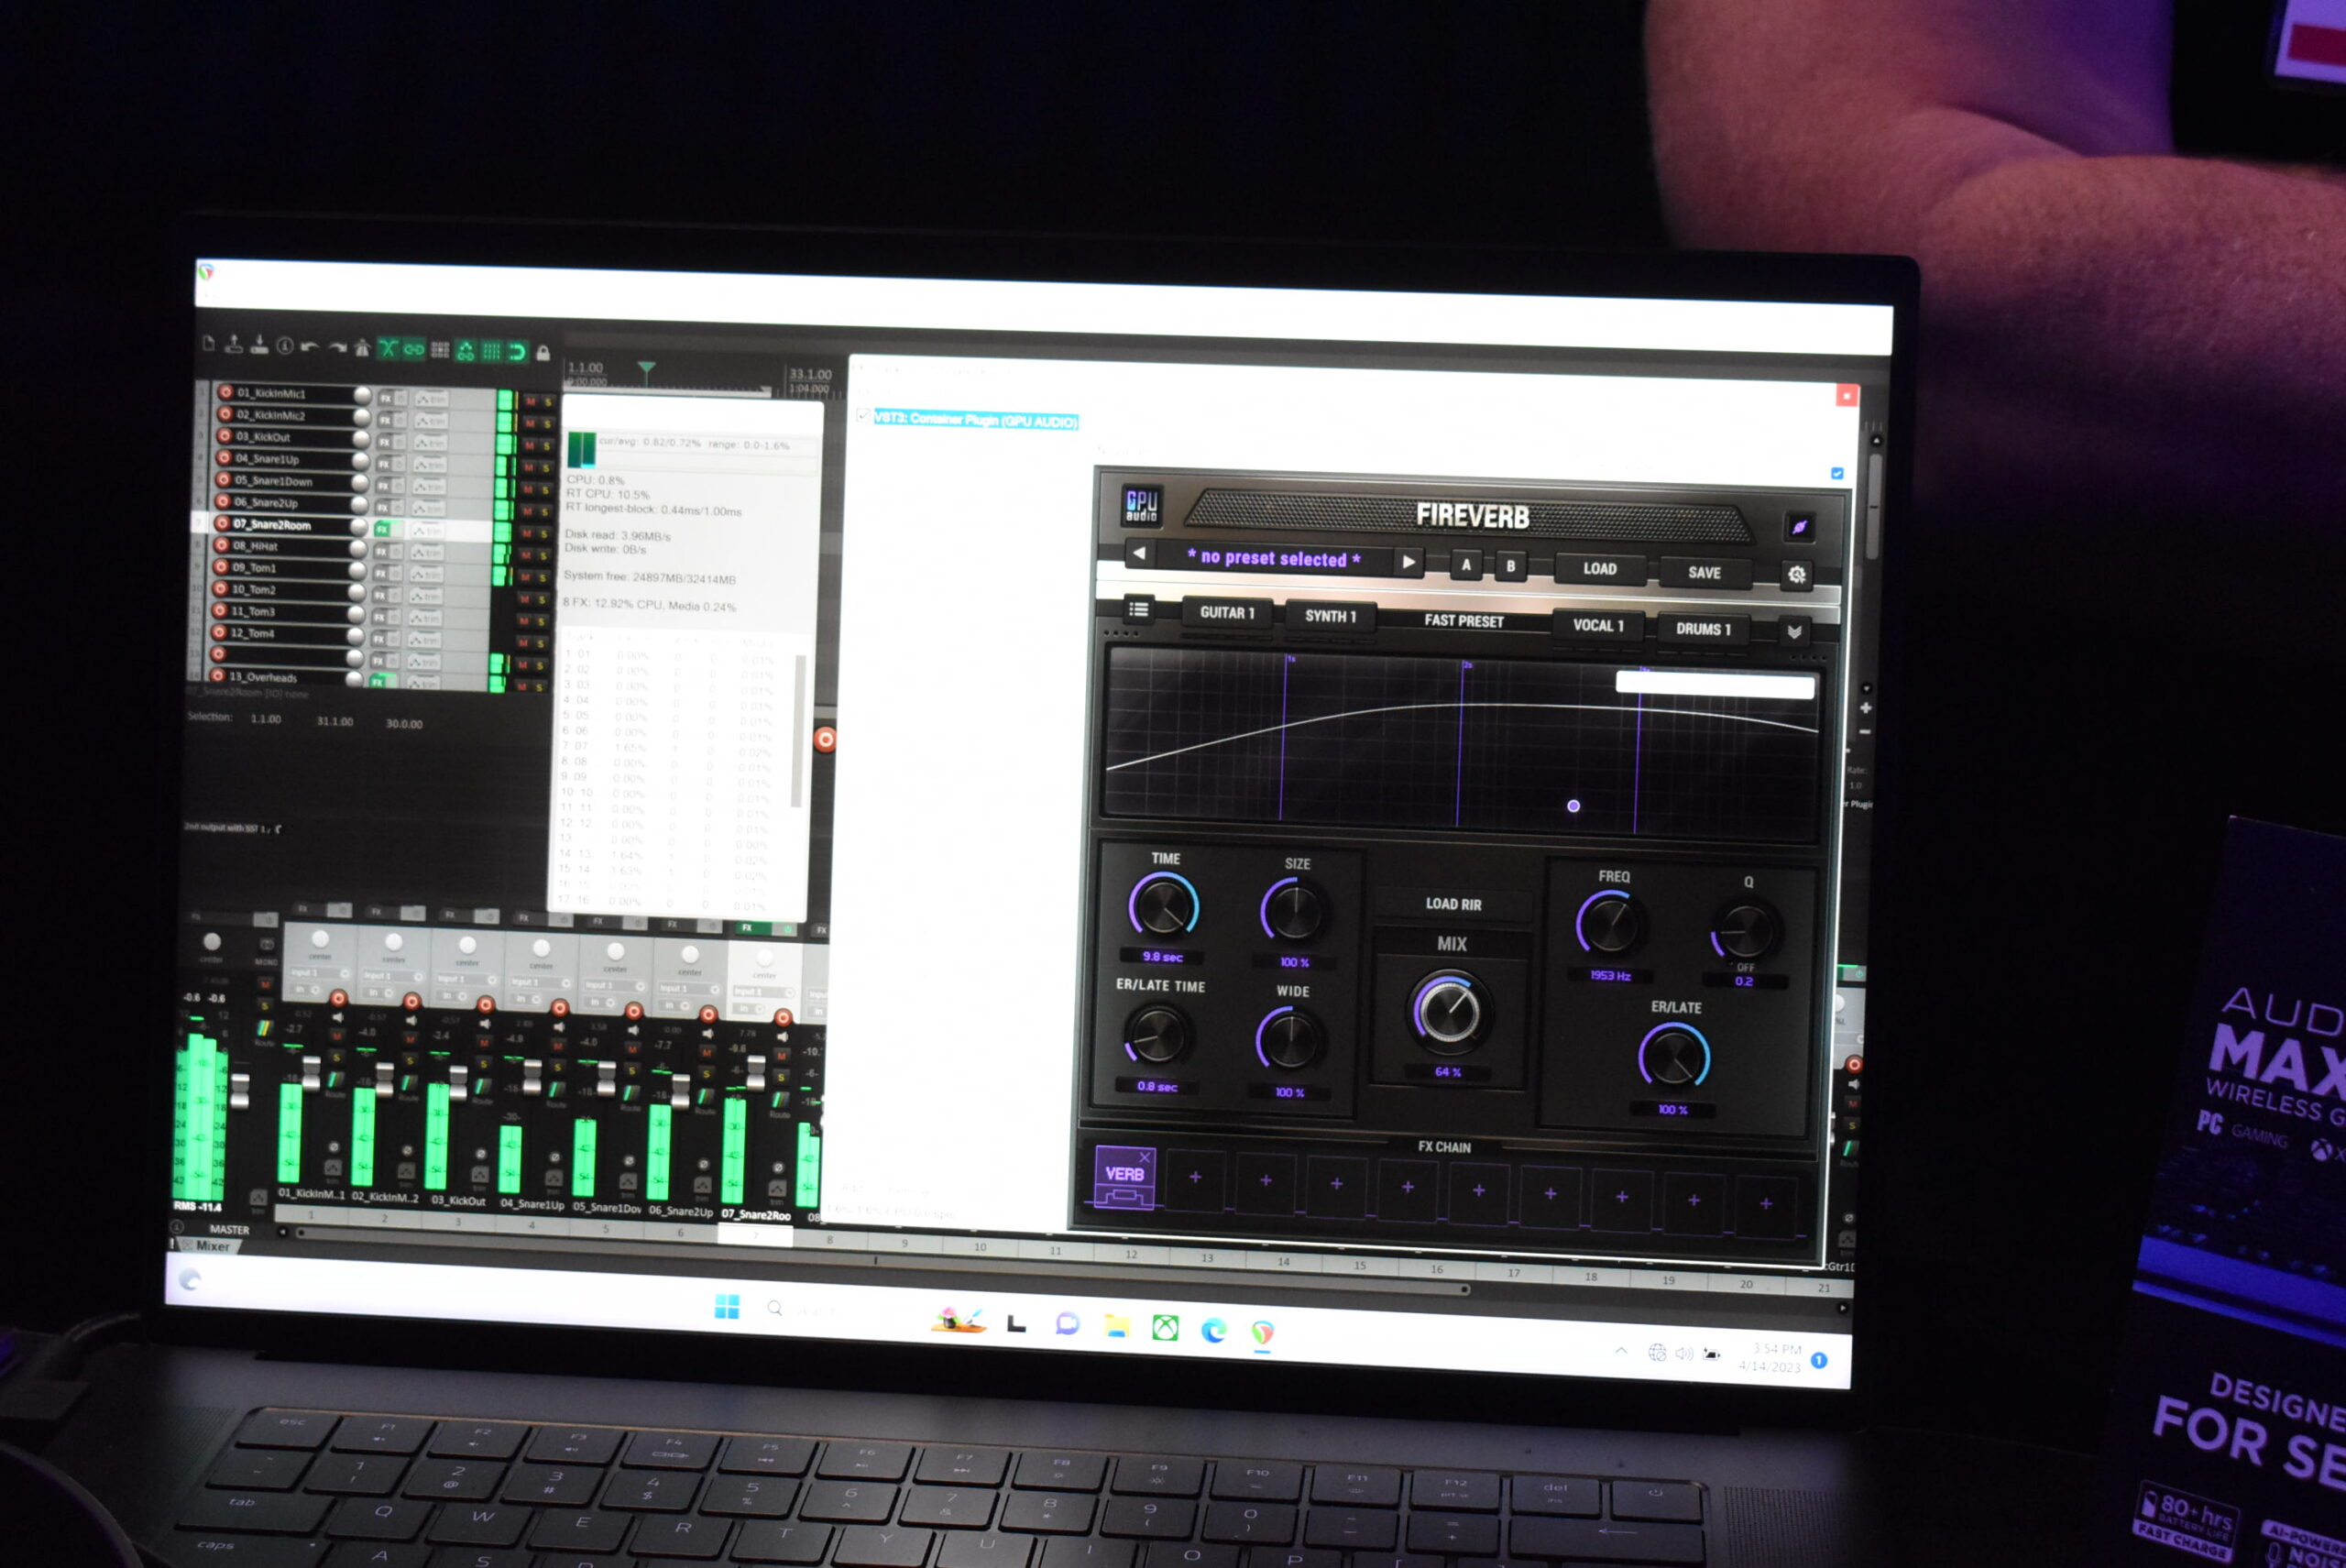
Task: Click the master channel fader
Action: pyautogui.click(x=239, y=1092)
